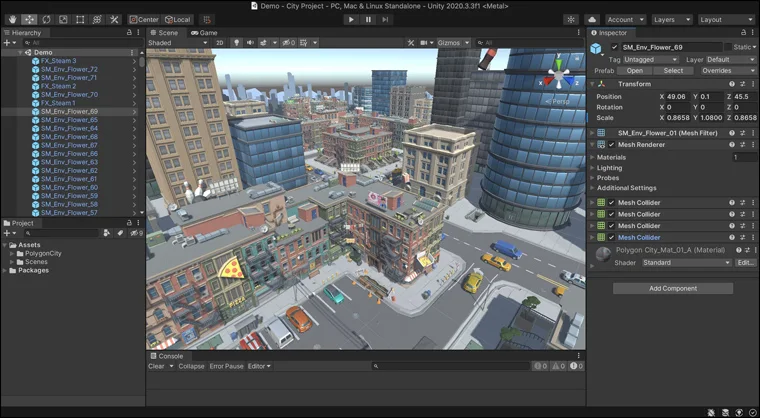This screenshot has height=418, width=760.
Task: Start Play mode
Action: [351, 19]
